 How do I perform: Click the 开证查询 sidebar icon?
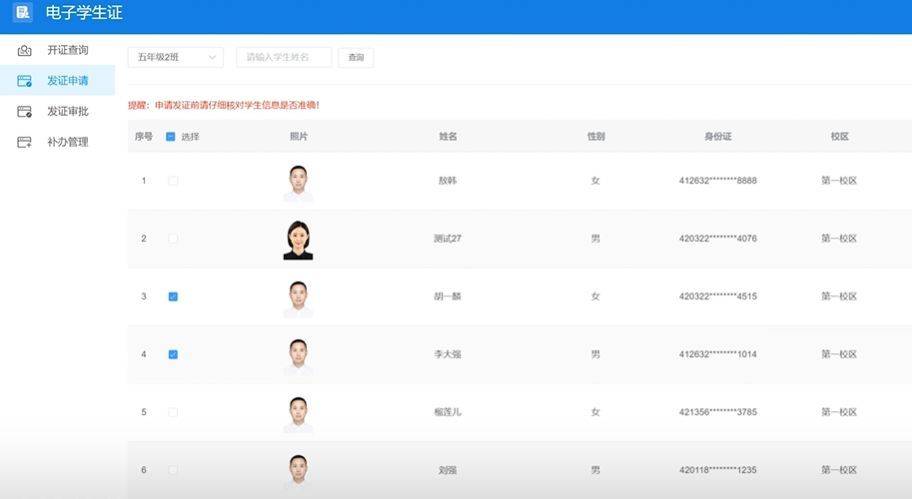(25, 50)
